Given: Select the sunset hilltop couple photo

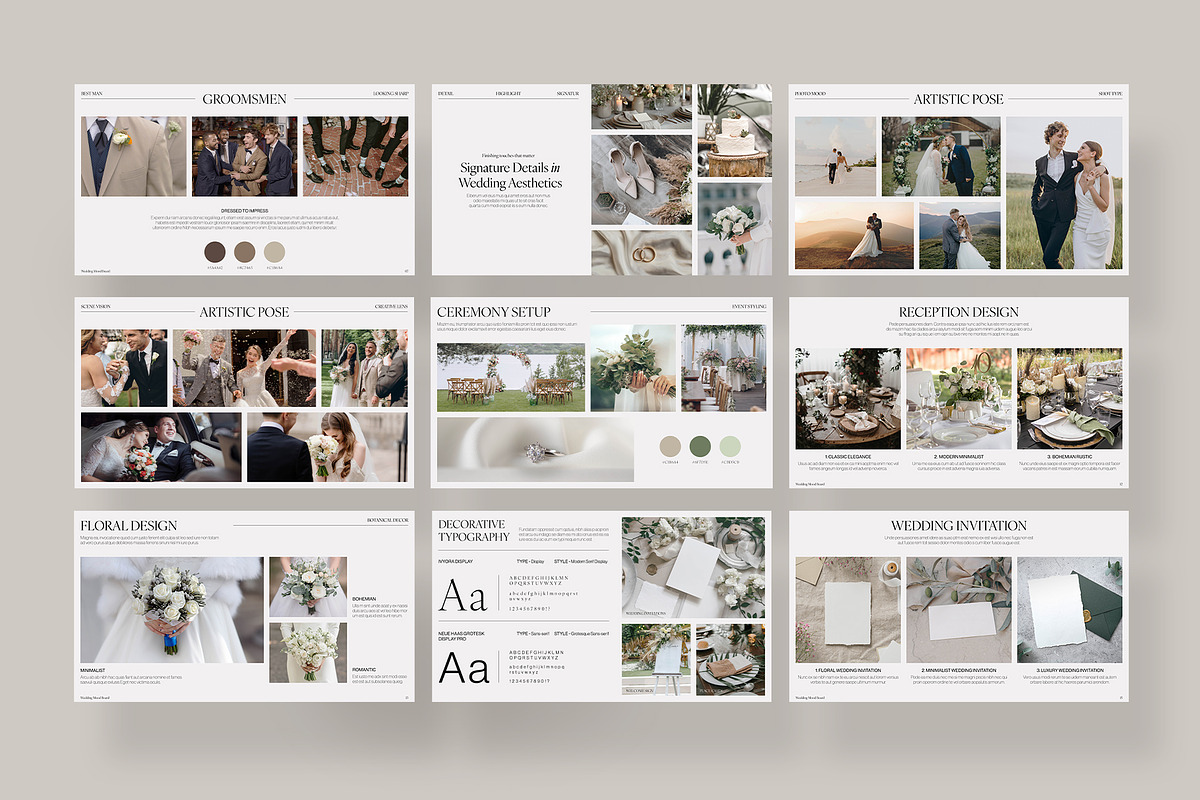Looking at the screenshot, I should pyautogui.click(x=854, y=235).
